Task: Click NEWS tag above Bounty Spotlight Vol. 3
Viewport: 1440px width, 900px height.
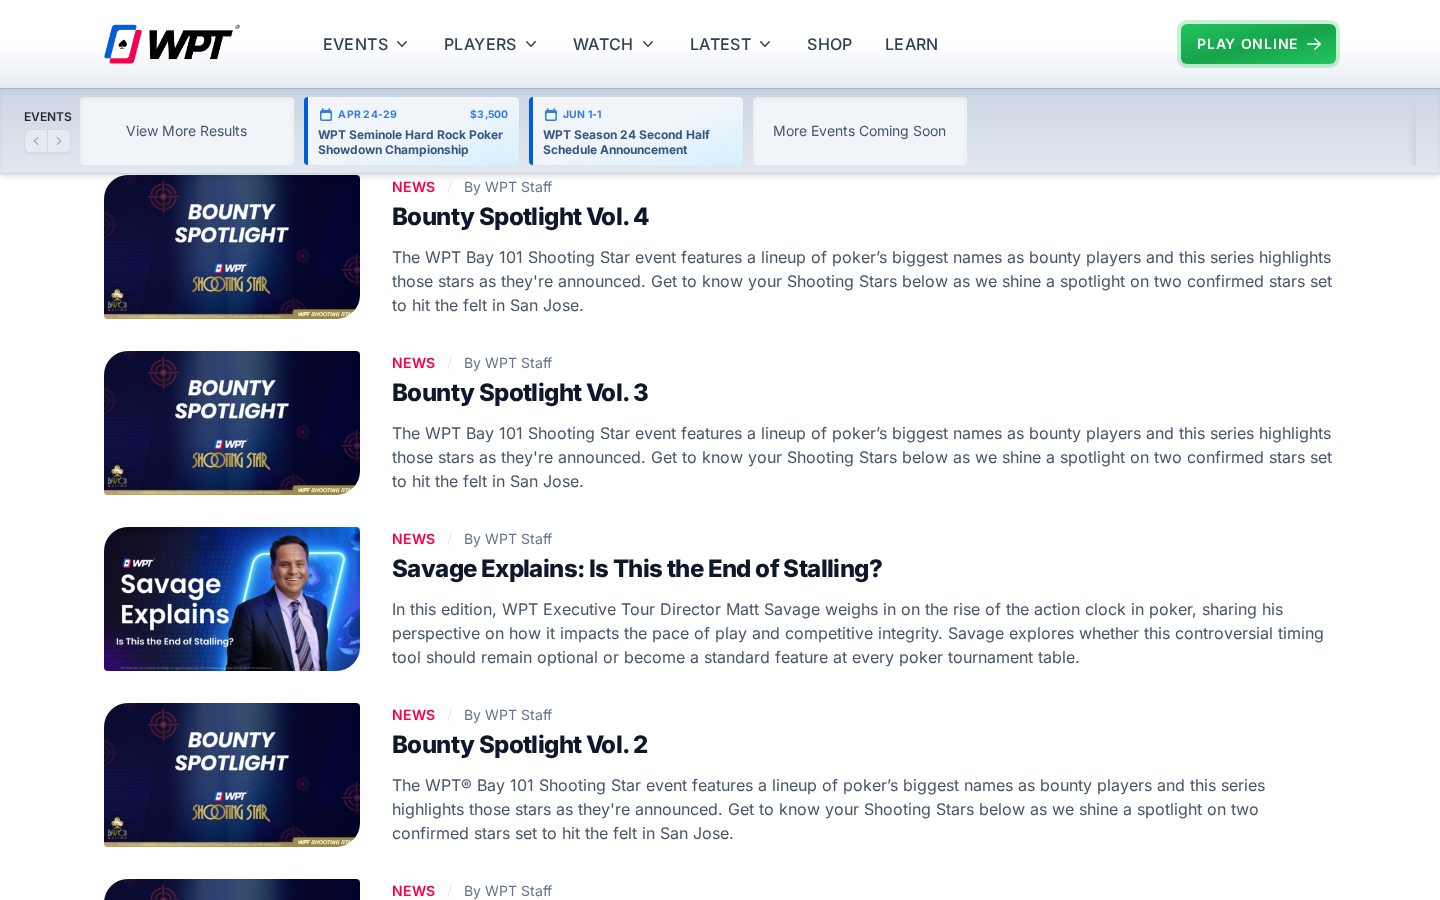Action: pyautogui.click(x=413, y=363)
